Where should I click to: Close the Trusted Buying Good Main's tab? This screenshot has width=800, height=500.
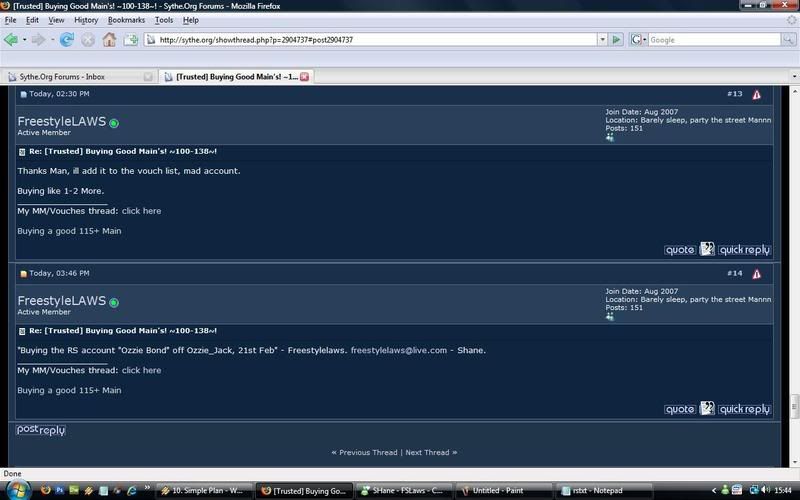pyautogui.click(x=305, y=77)
